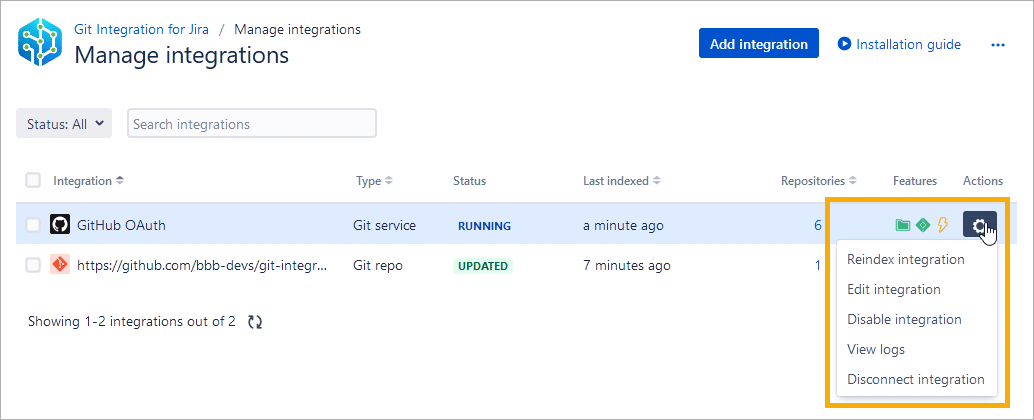
Task: Click the green diamond feature icon
Action: [x=923, y=225]
